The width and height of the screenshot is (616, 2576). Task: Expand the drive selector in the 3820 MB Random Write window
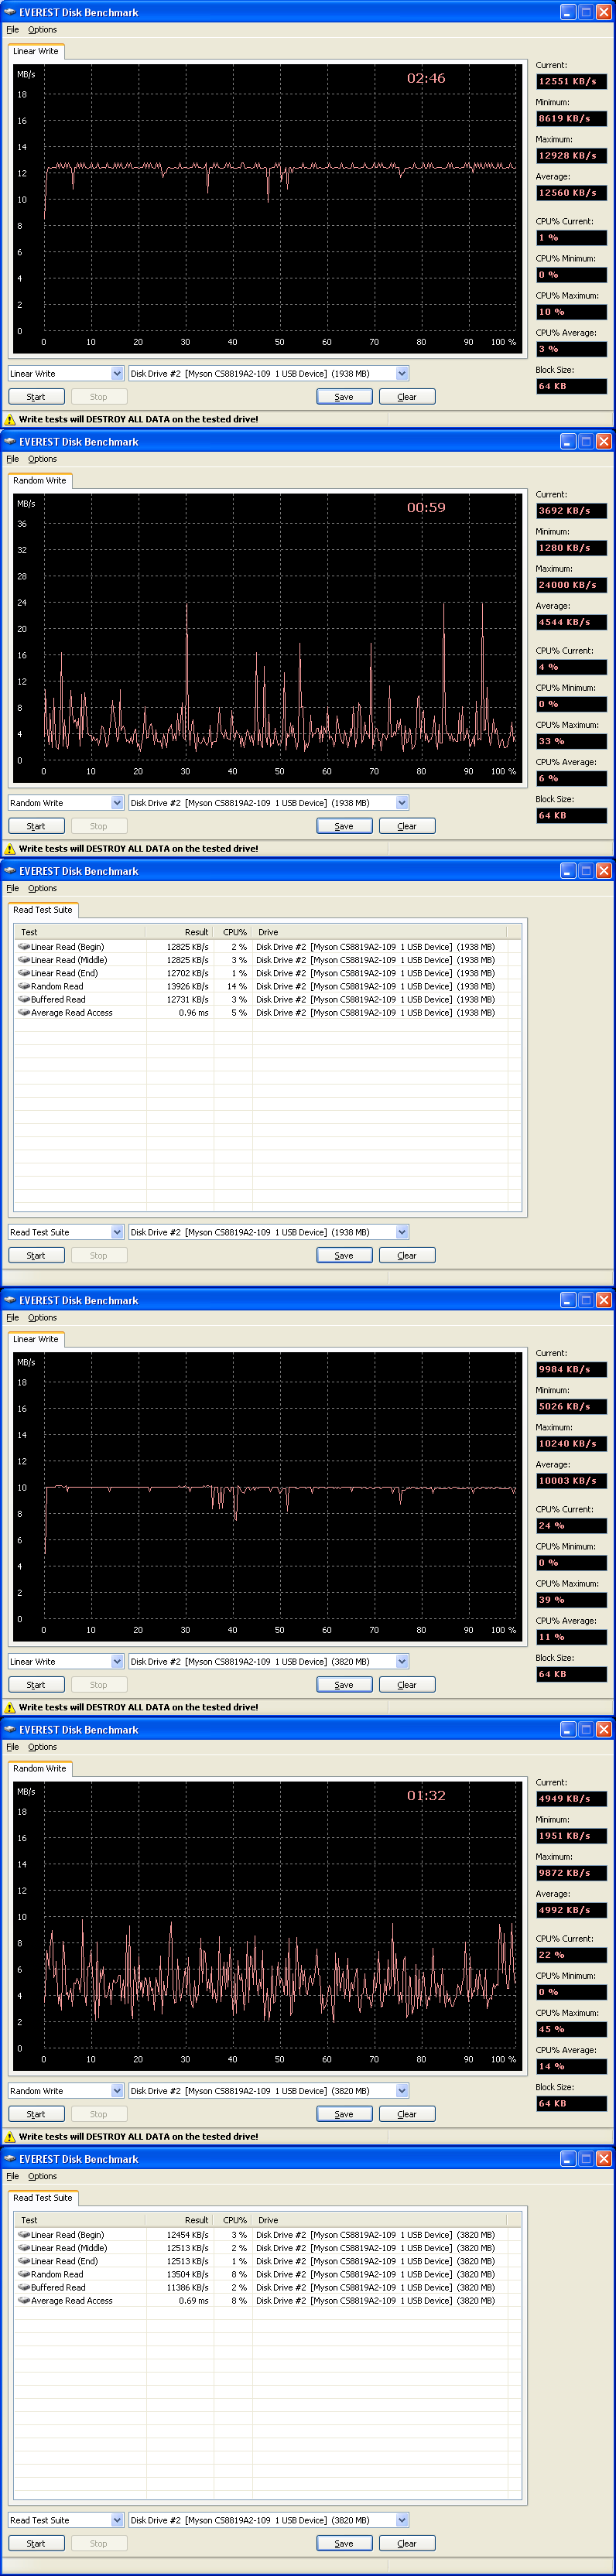pos(402,2090)
